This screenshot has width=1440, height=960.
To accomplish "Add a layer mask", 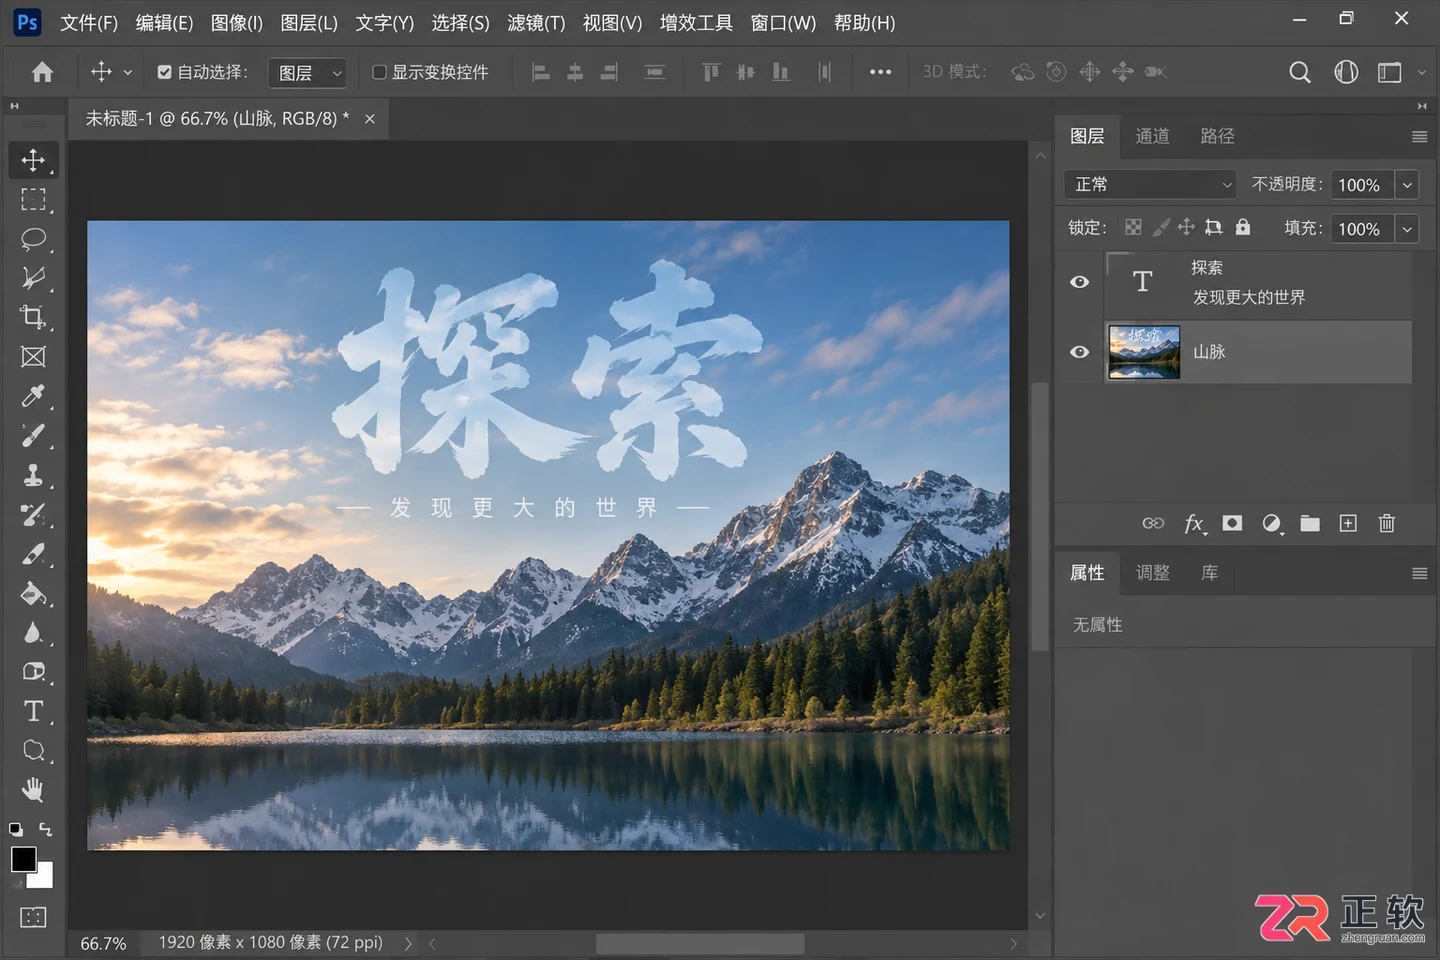I will pos(1232,523).
